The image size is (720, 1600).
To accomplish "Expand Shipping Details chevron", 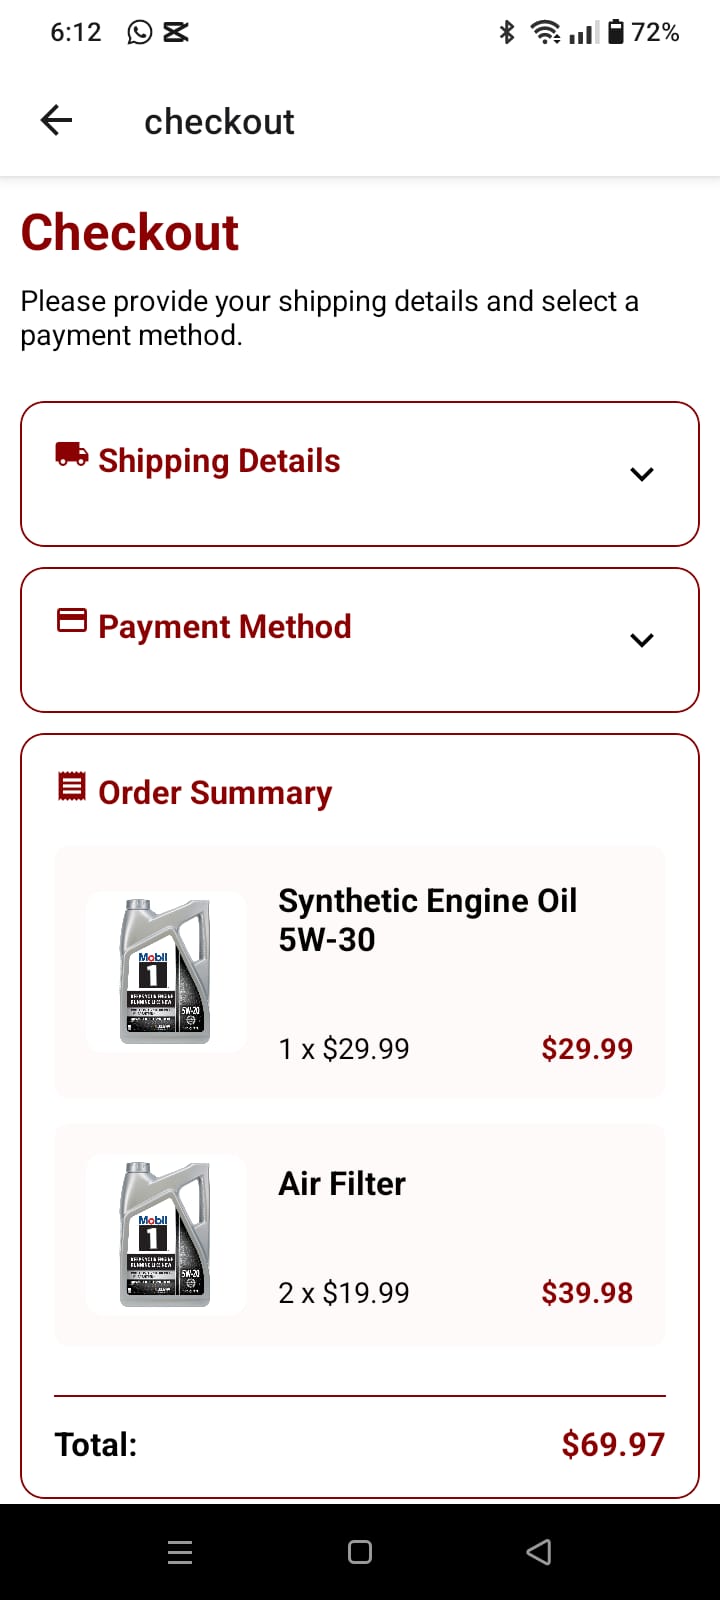I will pyautogui.click(x=642, y=474).
